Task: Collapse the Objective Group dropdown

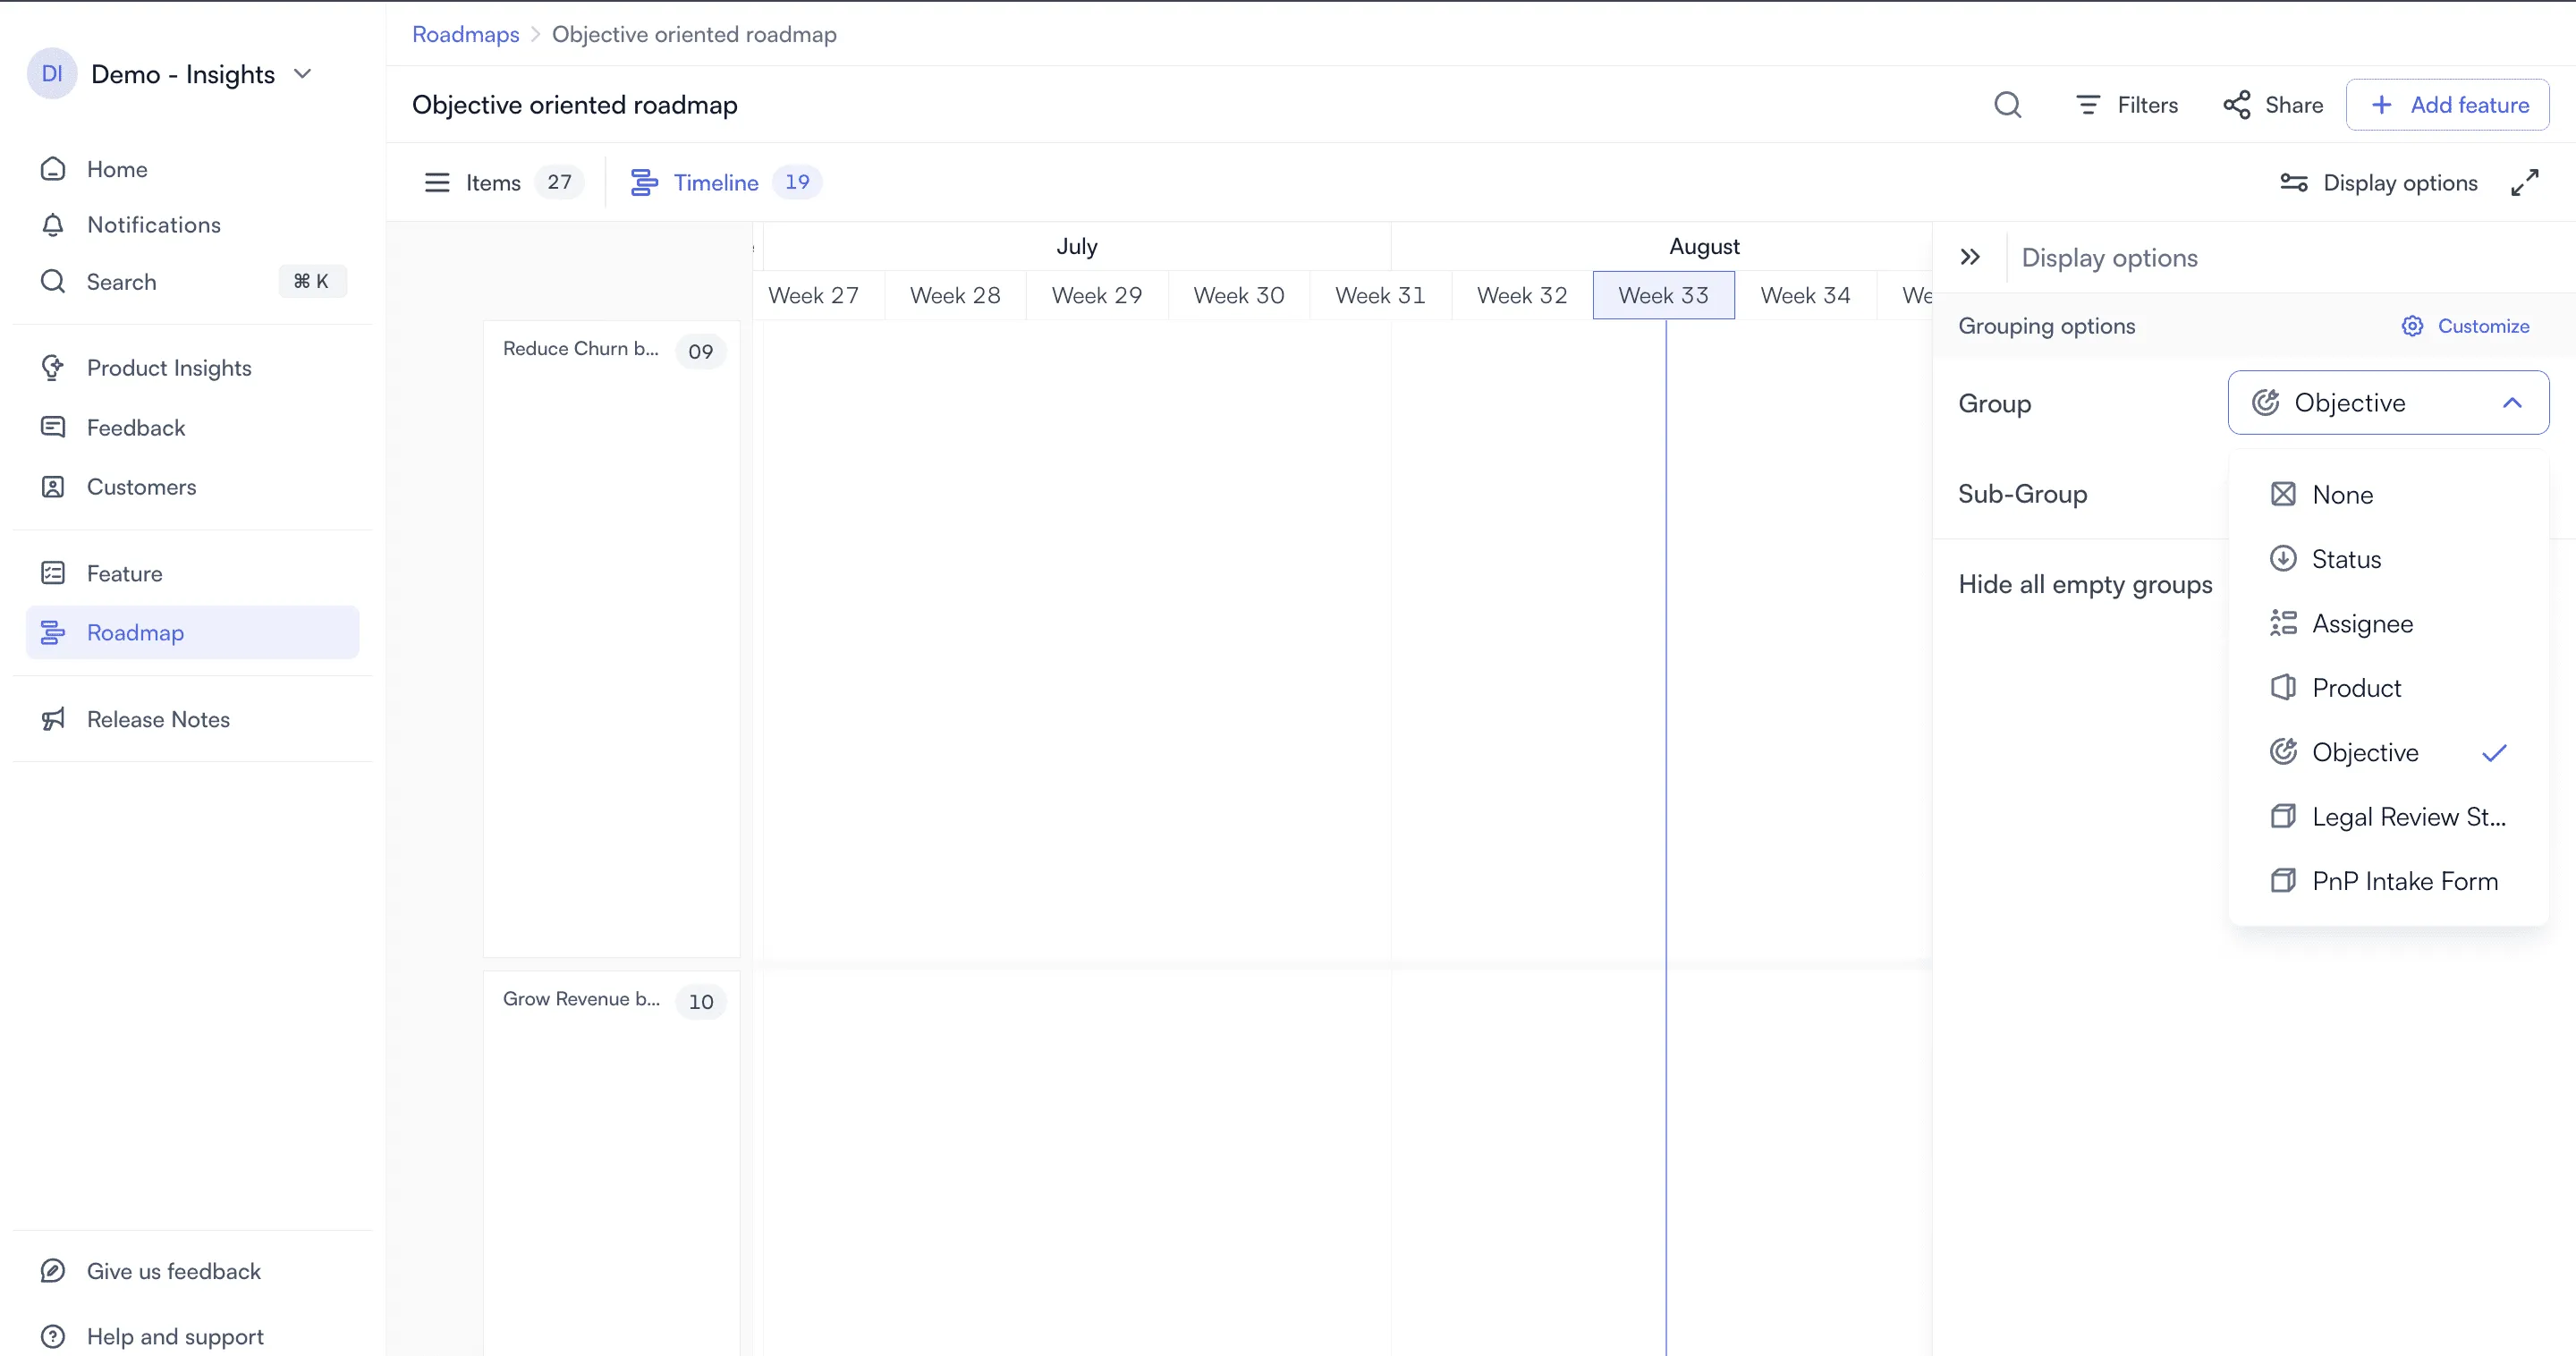Action: point(2388,403)
